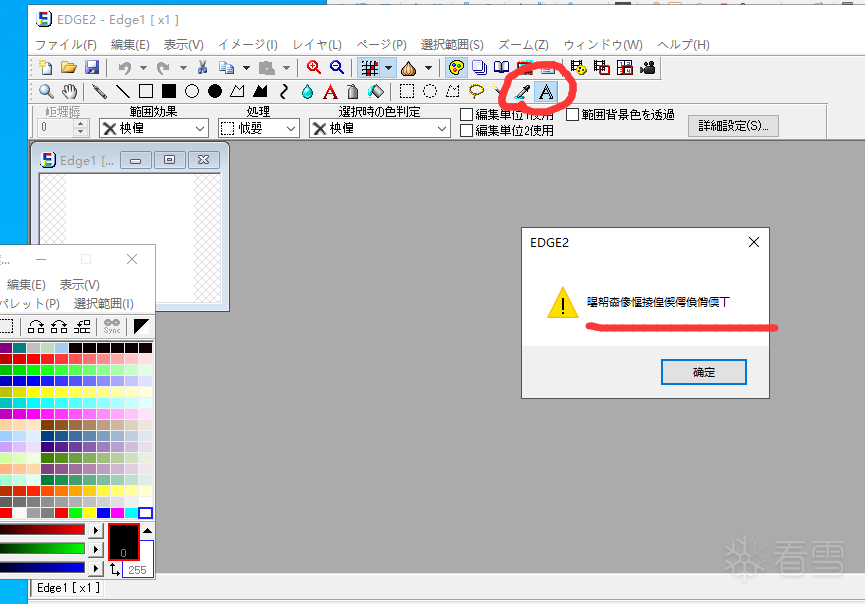Select the outlined Rectangle tool
This screenshot has height=604, width=865.
pos(146,92)
